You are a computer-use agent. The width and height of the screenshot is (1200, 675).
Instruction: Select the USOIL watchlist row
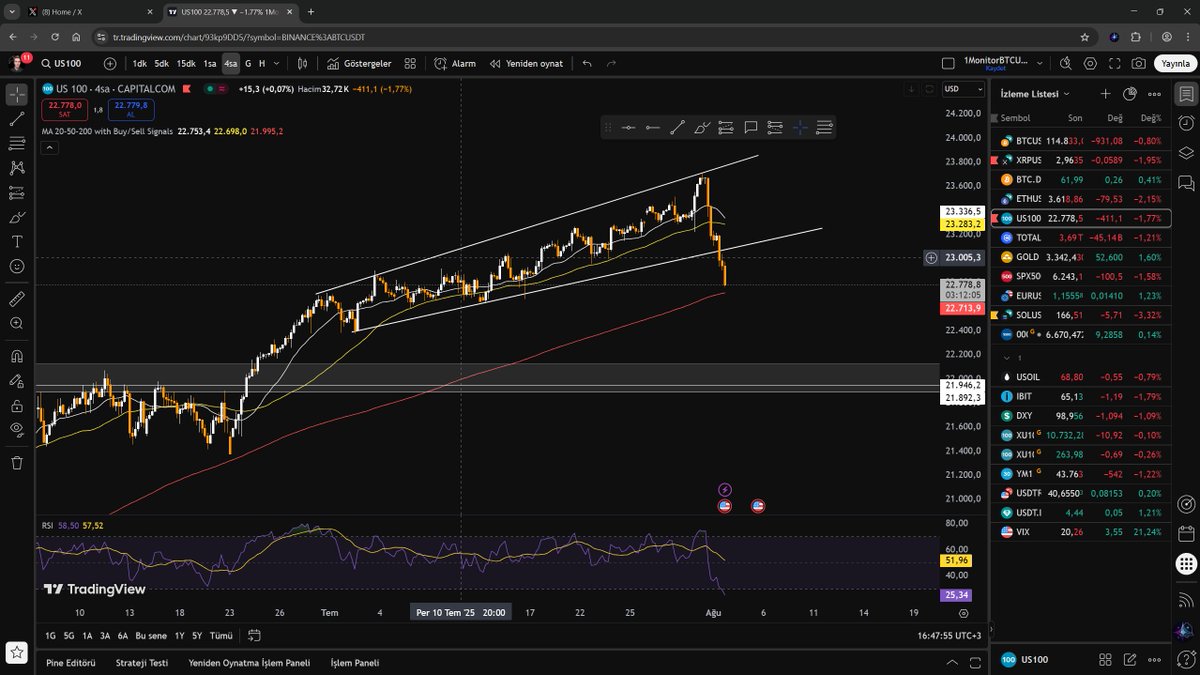[1082, 377]
